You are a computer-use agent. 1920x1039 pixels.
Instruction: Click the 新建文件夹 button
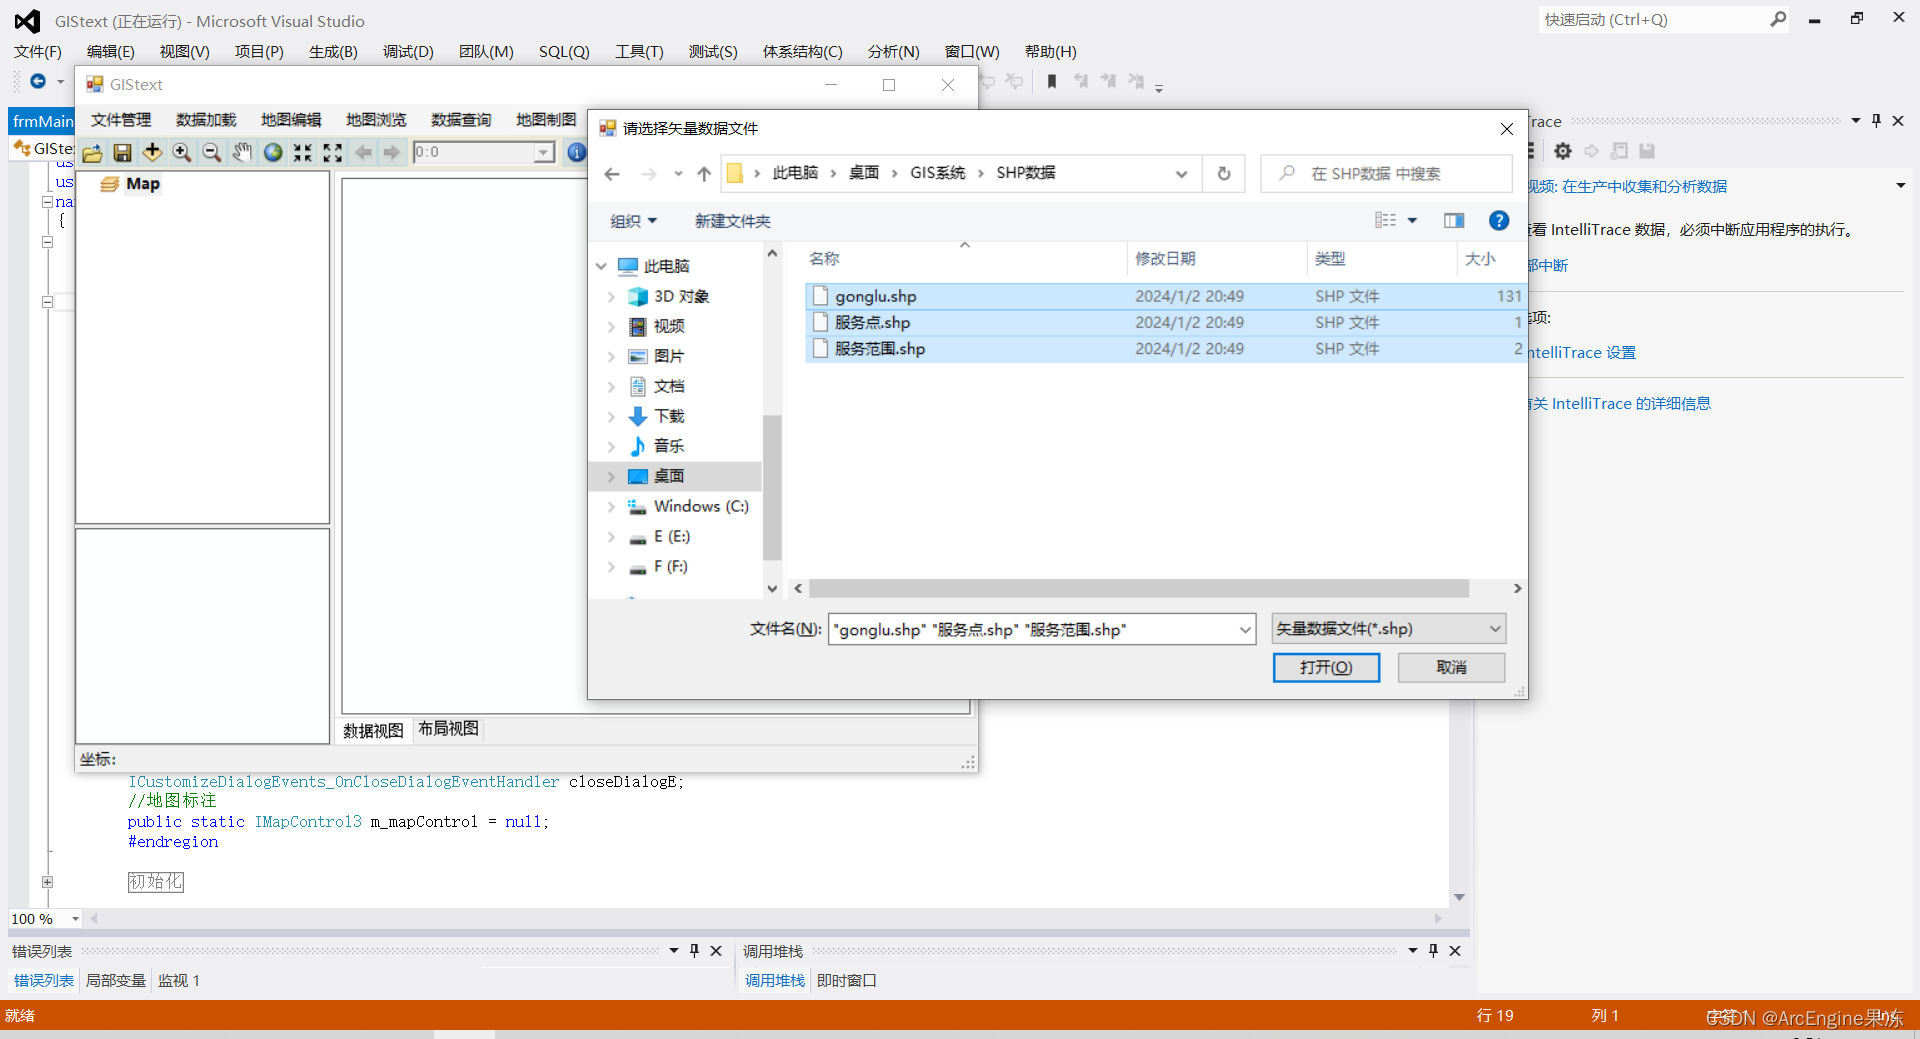(731, 220)
